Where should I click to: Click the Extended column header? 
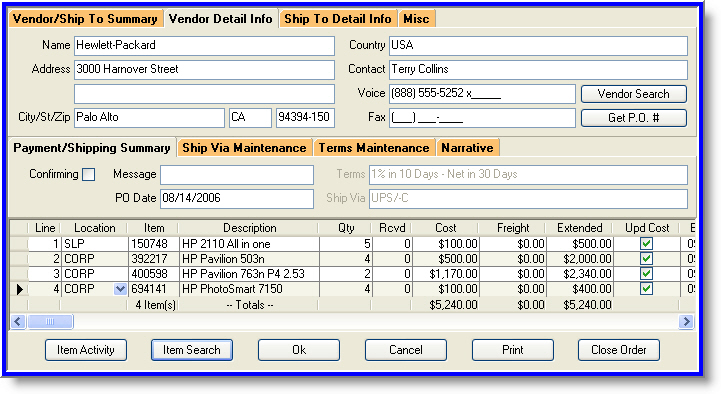tap(579, 228)
